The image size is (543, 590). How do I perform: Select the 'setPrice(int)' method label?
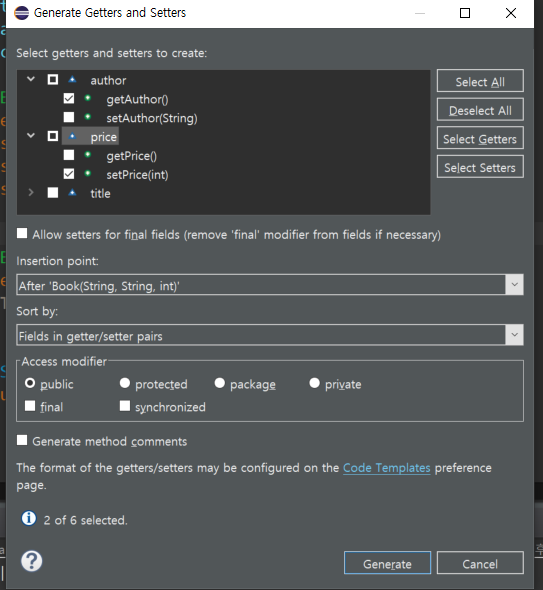137,175
